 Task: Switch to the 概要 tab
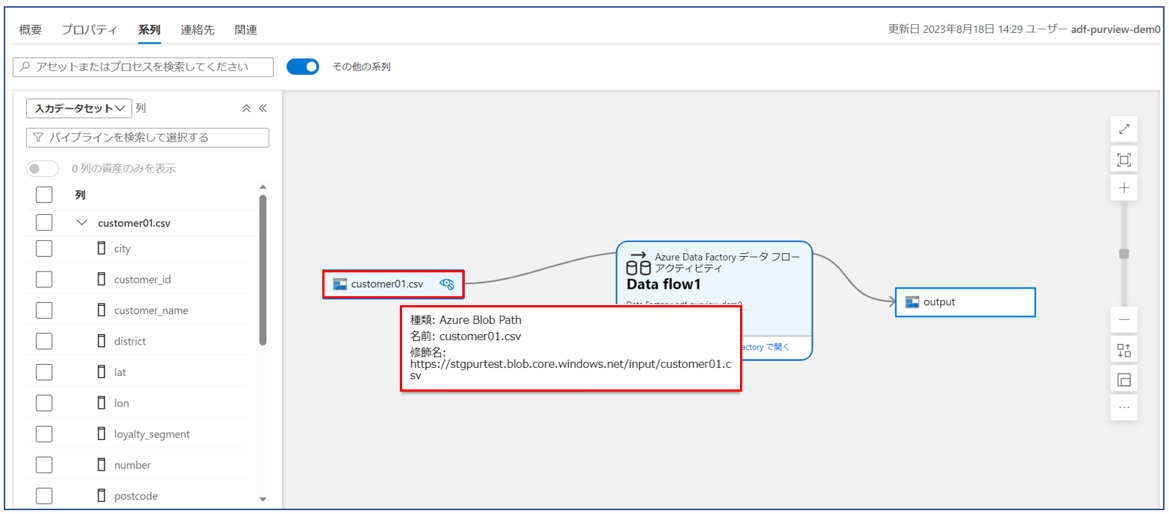click(31, 30)
